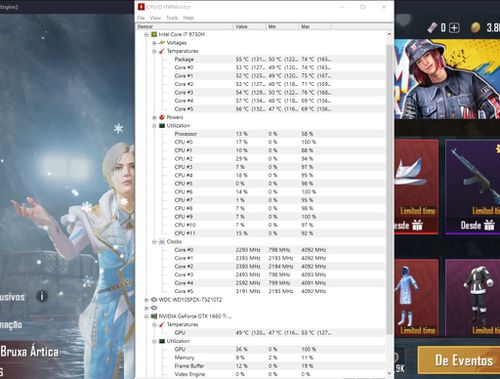This screenshot has width=500, height=379.
Task: Click the Voltages lightning icon
Action: (x=162, y=43)
